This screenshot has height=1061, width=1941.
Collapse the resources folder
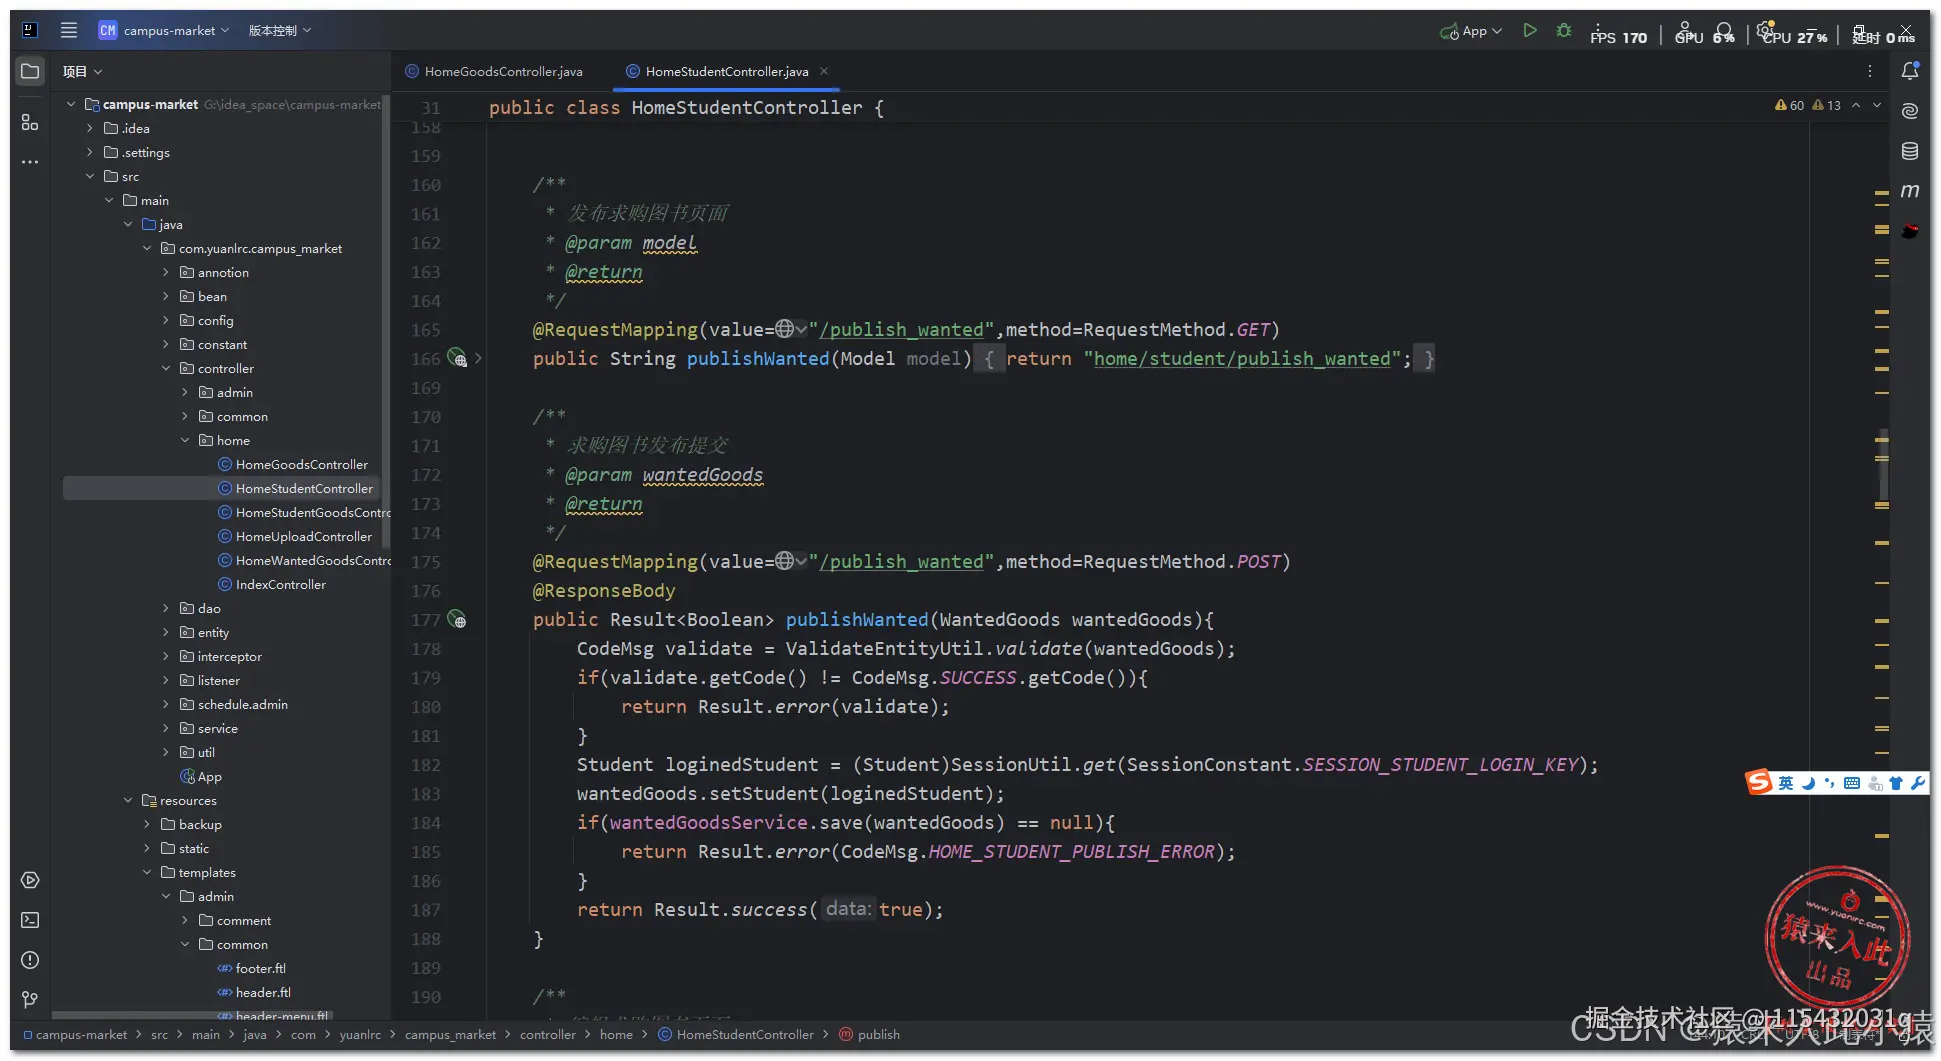(128, 800)
